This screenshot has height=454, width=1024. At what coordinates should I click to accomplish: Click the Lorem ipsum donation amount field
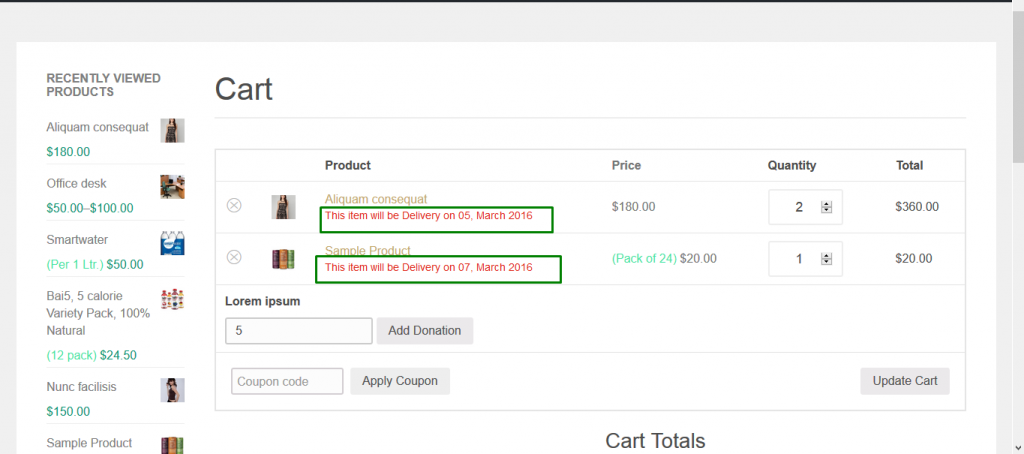(x=299, y=331)
